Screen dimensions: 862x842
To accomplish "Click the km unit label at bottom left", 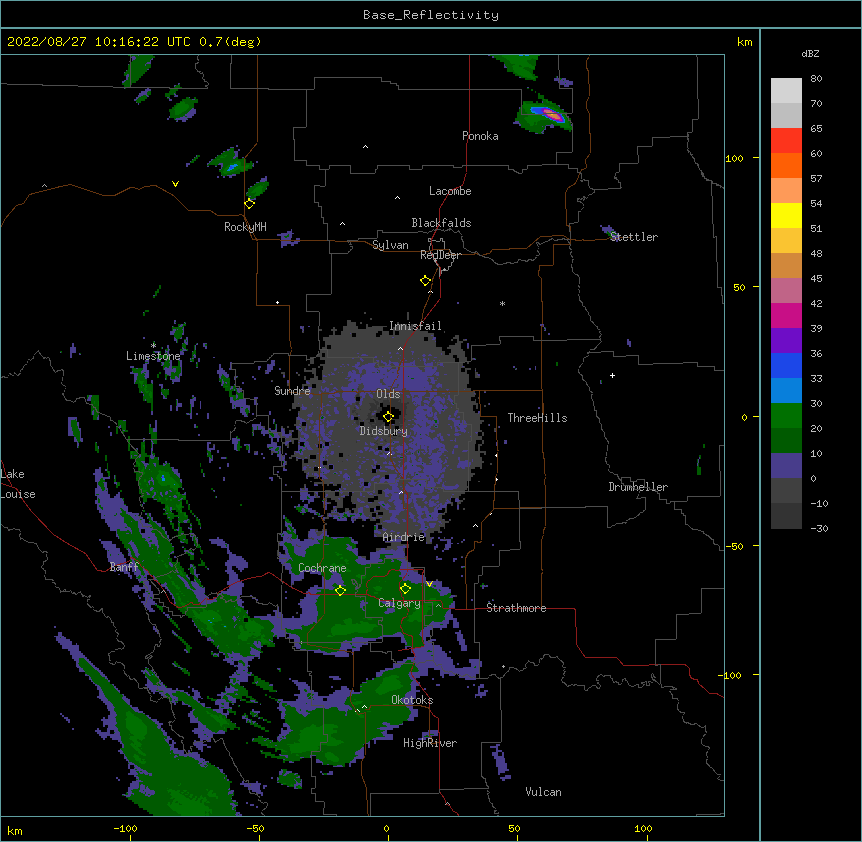I will (x=14, y=831).
